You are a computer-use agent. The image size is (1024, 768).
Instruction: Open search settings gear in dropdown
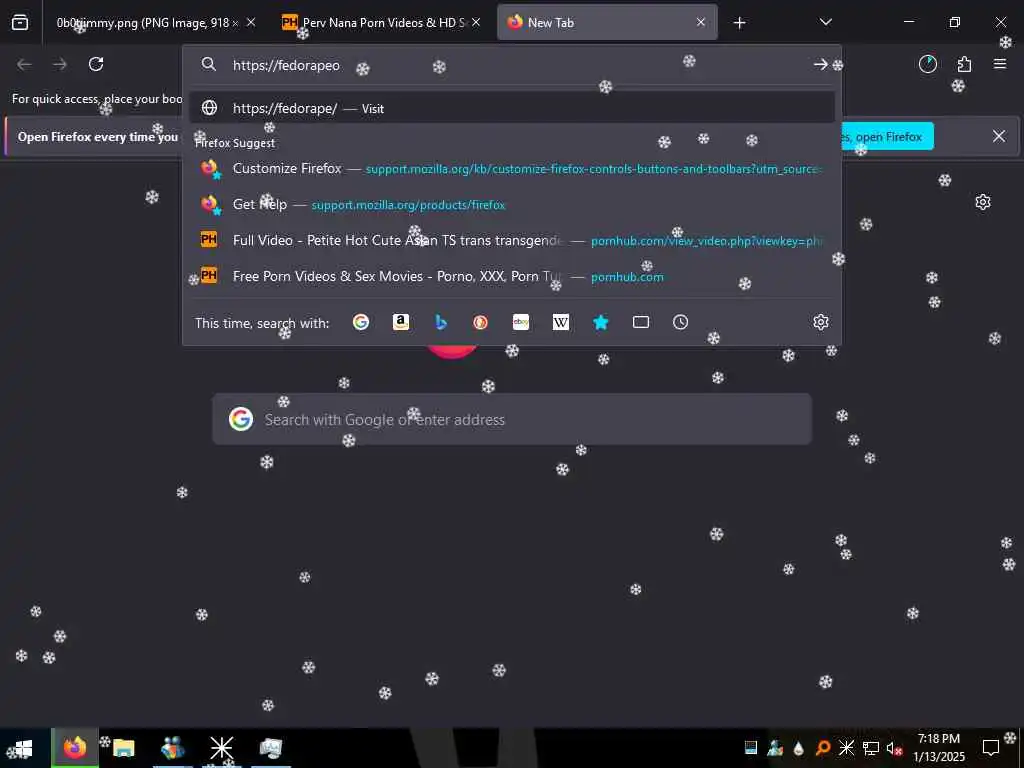click(x=821, y=322)
